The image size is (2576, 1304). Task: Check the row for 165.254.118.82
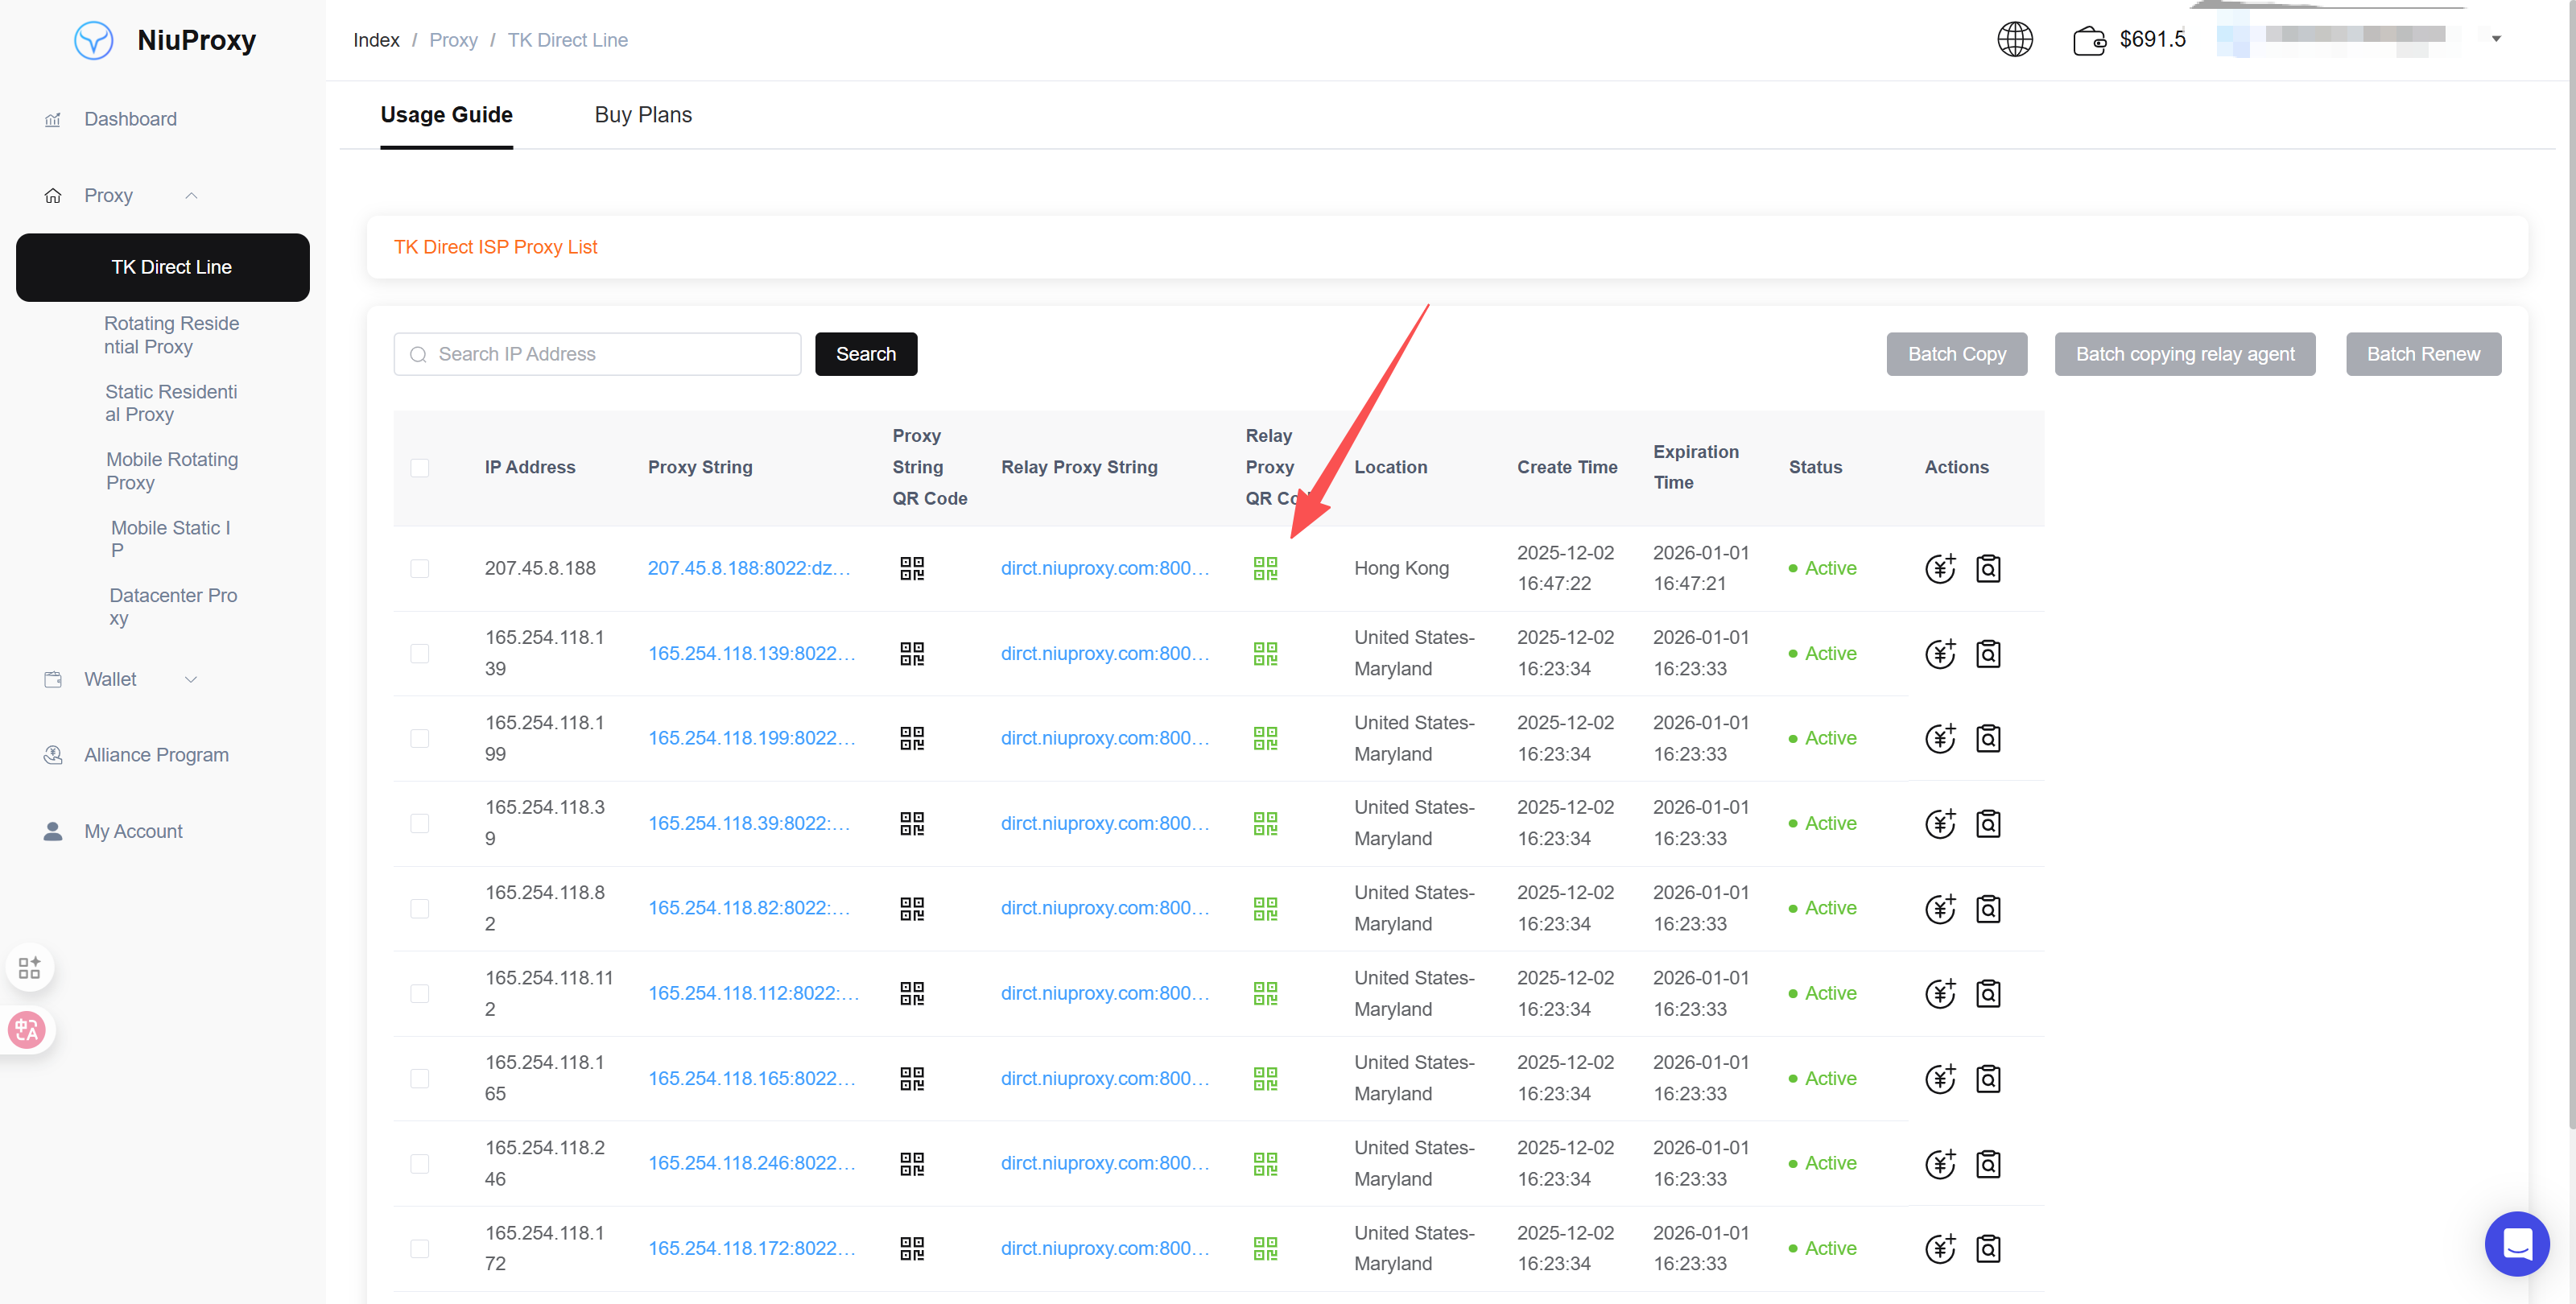coord(419,908)
